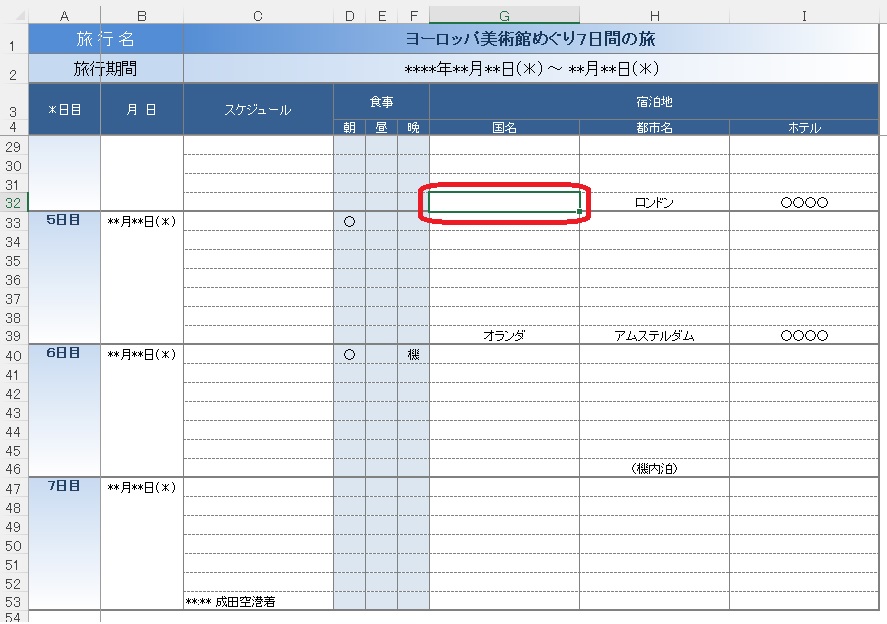
Task: Select row header 46
Action: point(13,468)
